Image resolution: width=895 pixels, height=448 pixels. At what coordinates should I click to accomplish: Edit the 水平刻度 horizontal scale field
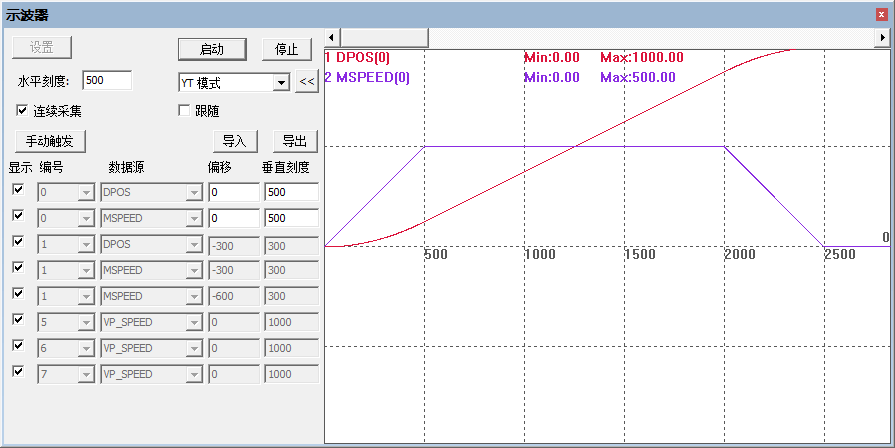[107, 80]
